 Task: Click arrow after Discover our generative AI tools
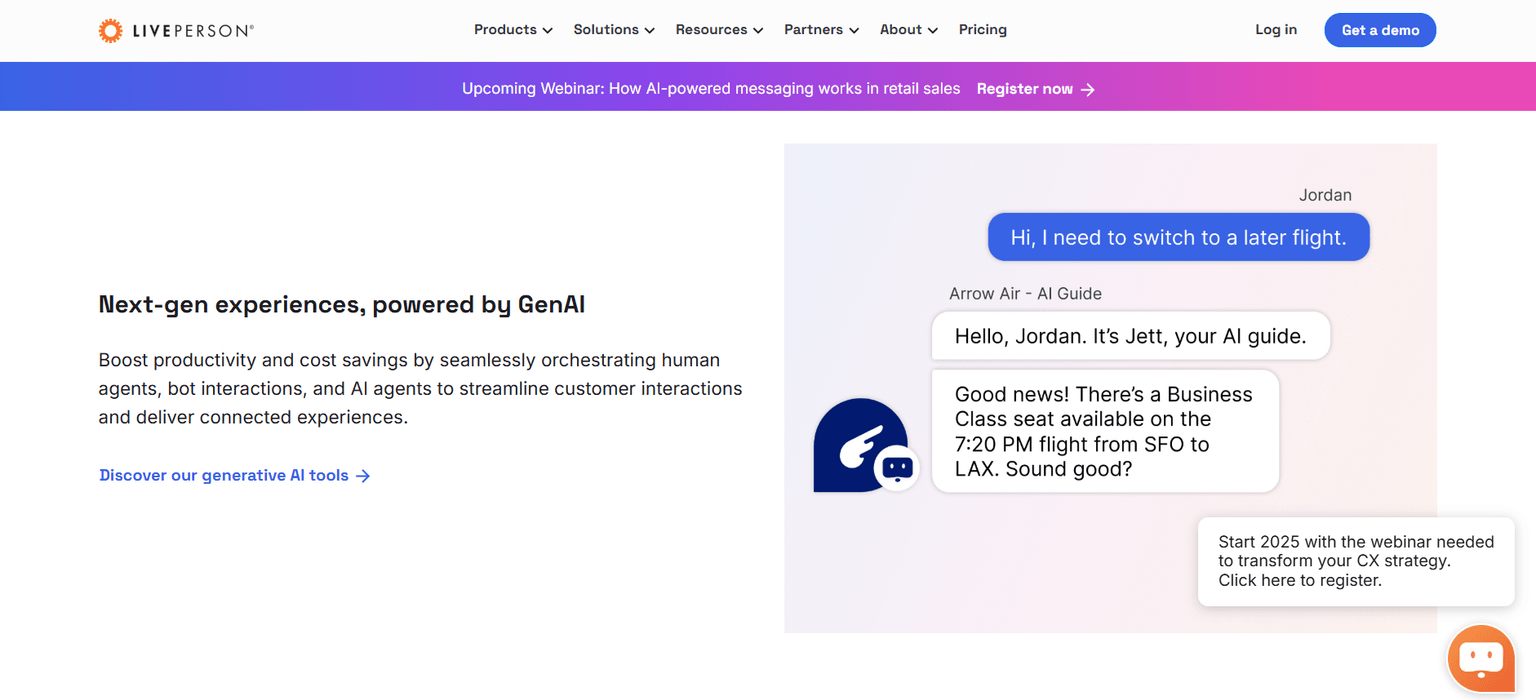(x=363, y=476)
